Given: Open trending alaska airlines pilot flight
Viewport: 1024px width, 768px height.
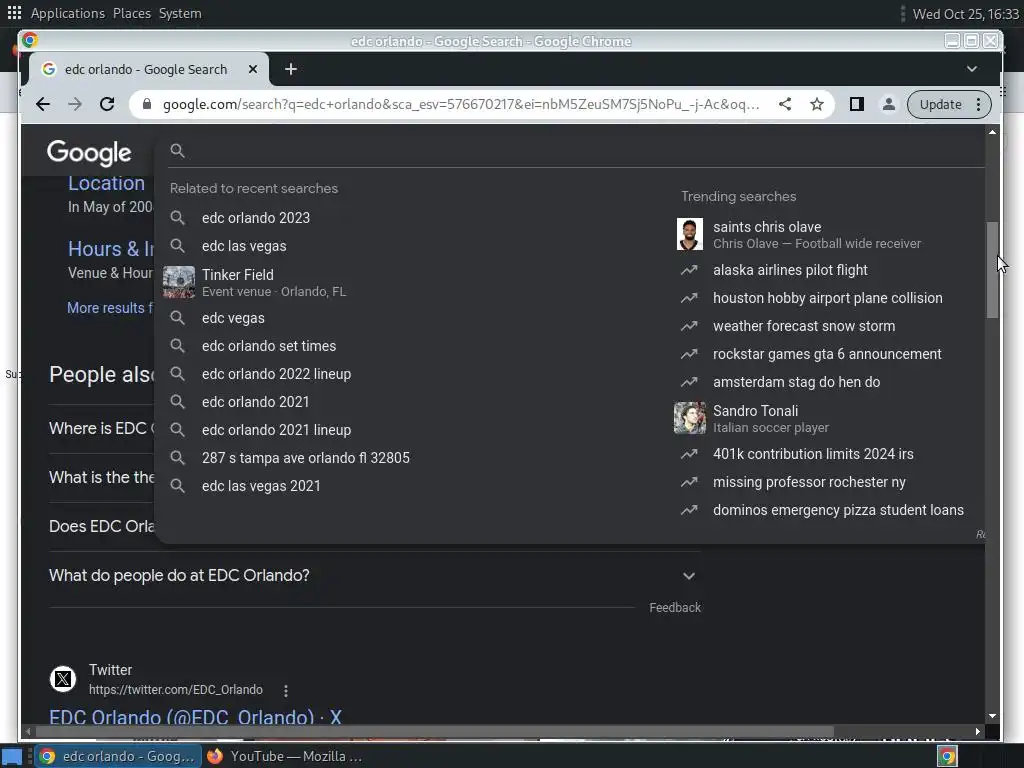Looking at the screenshot, I should (790, 270).
